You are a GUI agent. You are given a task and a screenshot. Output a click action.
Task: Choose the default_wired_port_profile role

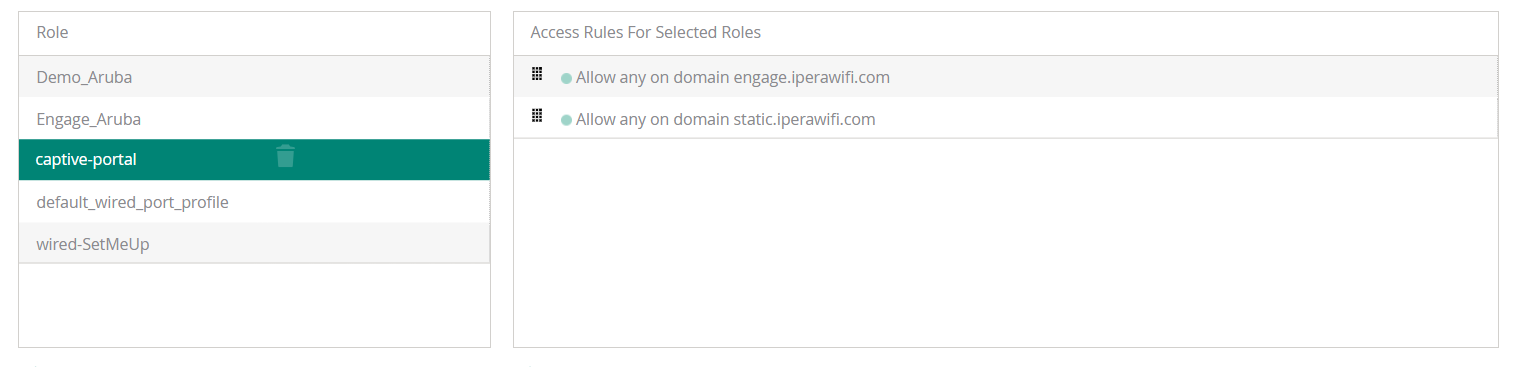pos(132,202)
